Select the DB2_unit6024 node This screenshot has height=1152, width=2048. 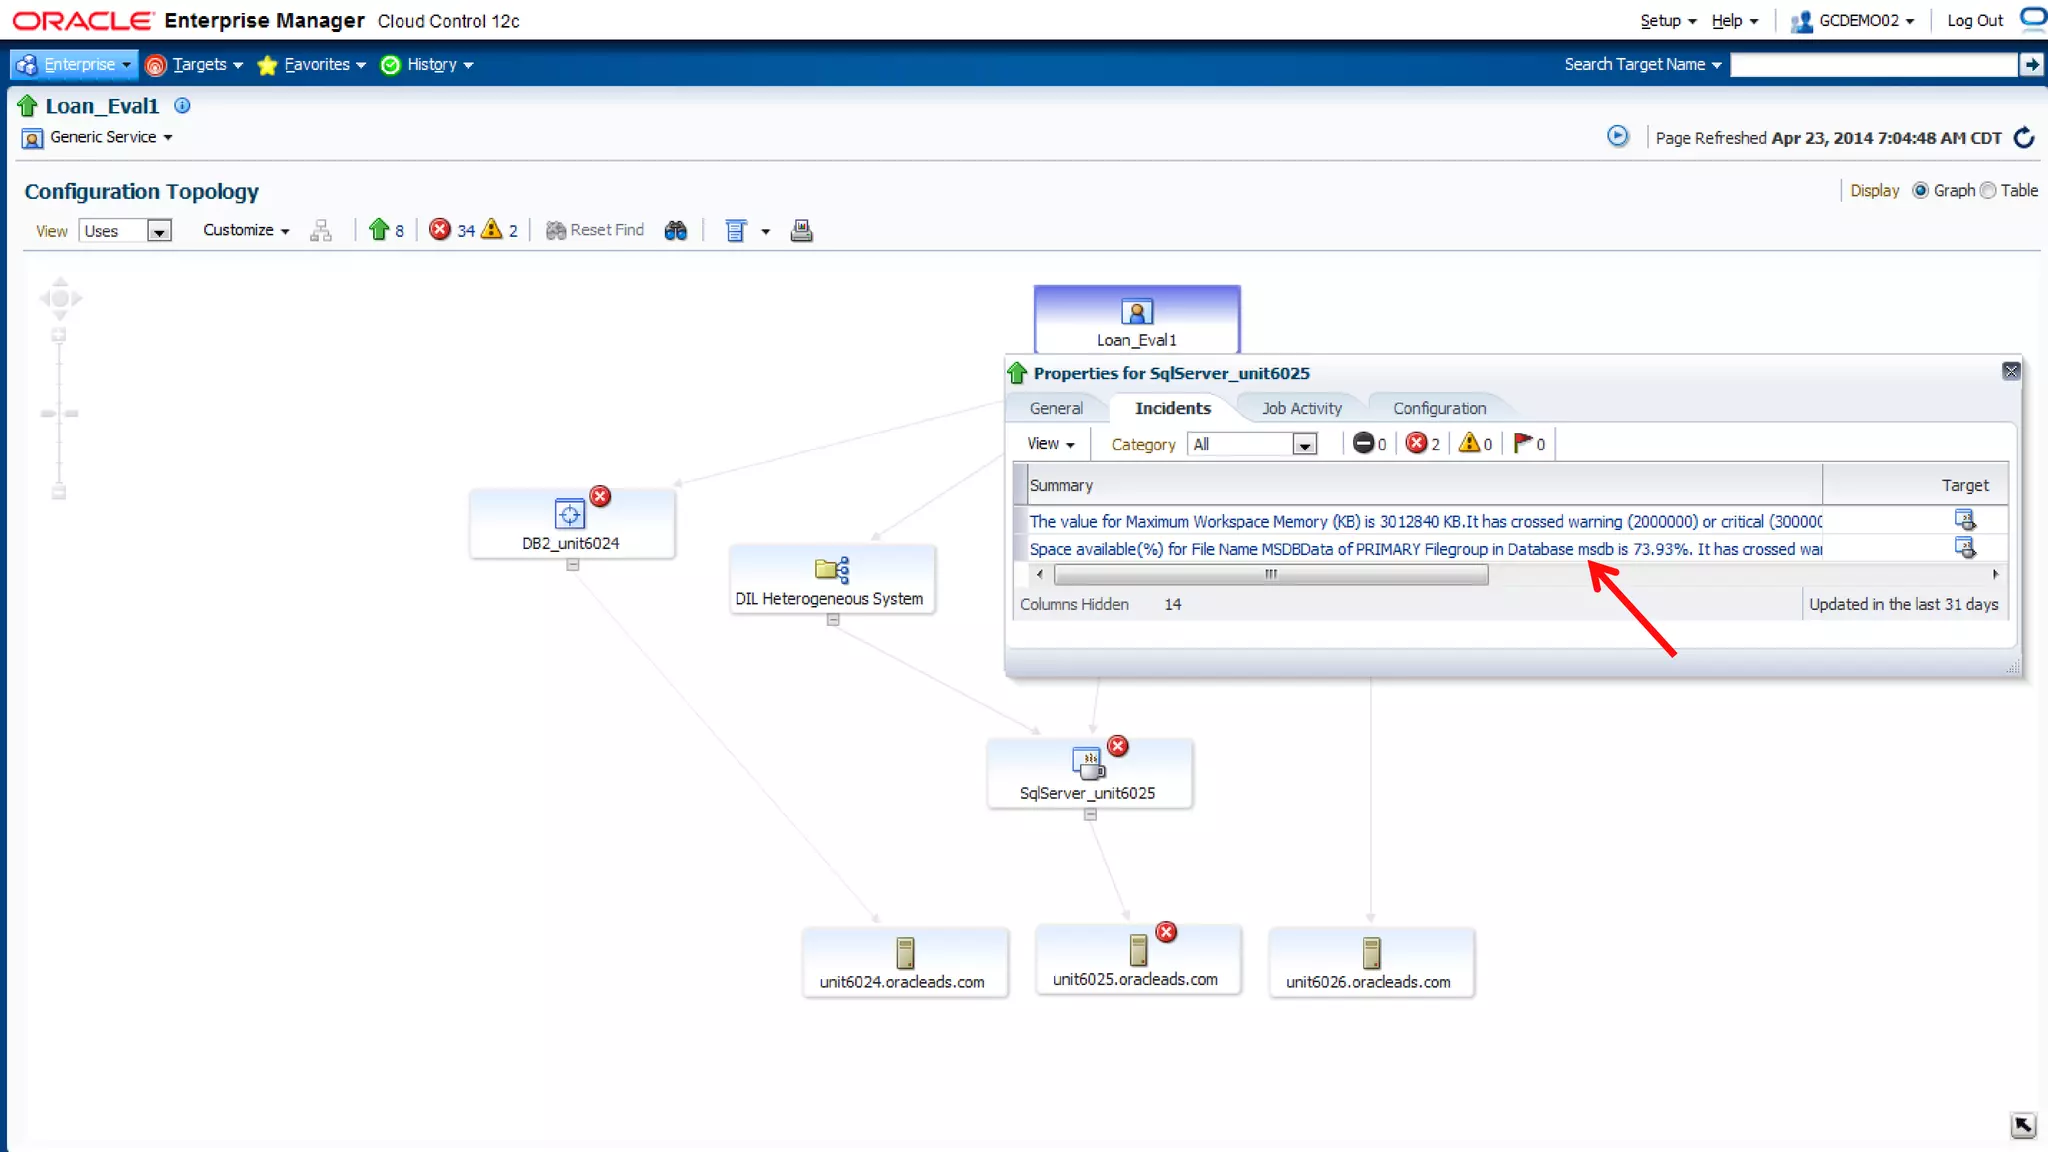[572, 524]
